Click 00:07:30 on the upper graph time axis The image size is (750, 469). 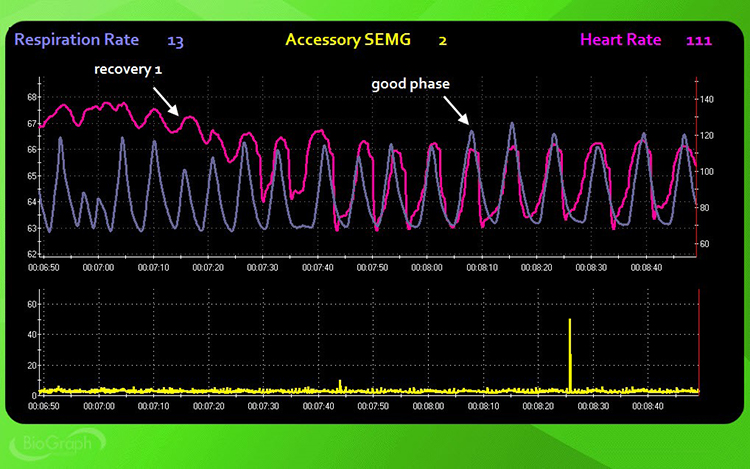coord(263,268)
